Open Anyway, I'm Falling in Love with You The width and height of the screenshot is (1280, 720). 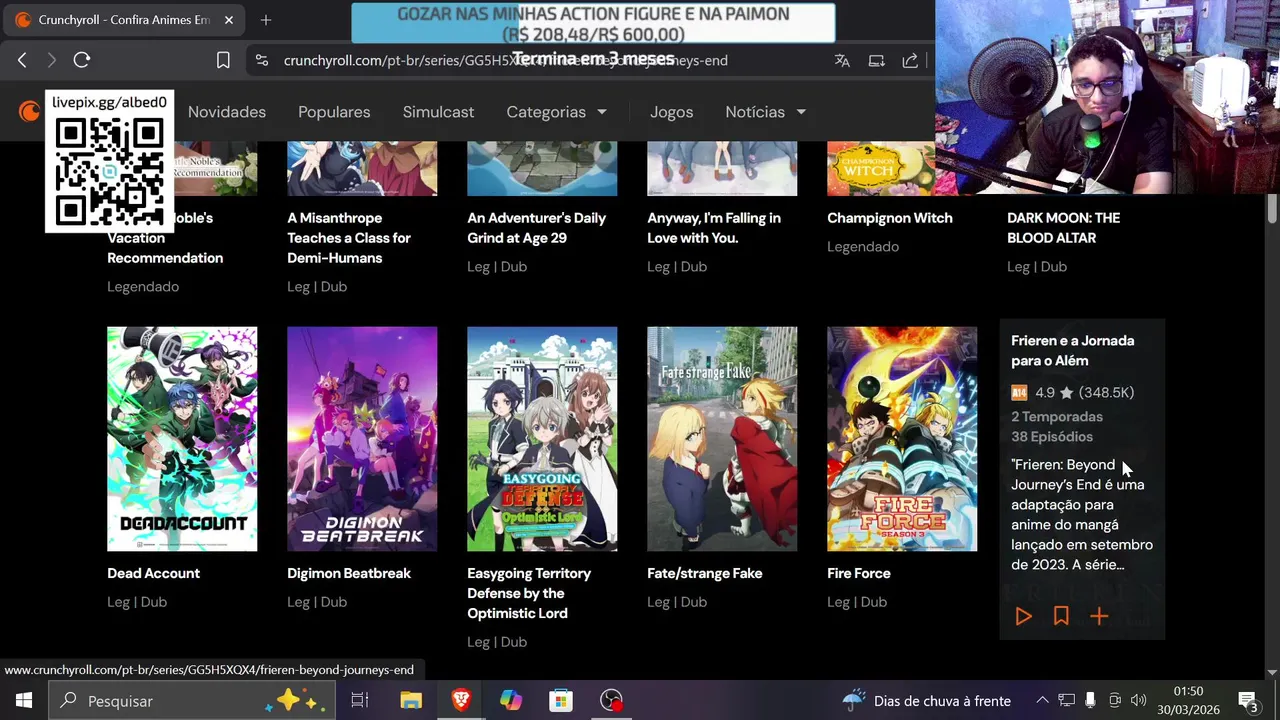pyautogui.click(x=714, y=228)
